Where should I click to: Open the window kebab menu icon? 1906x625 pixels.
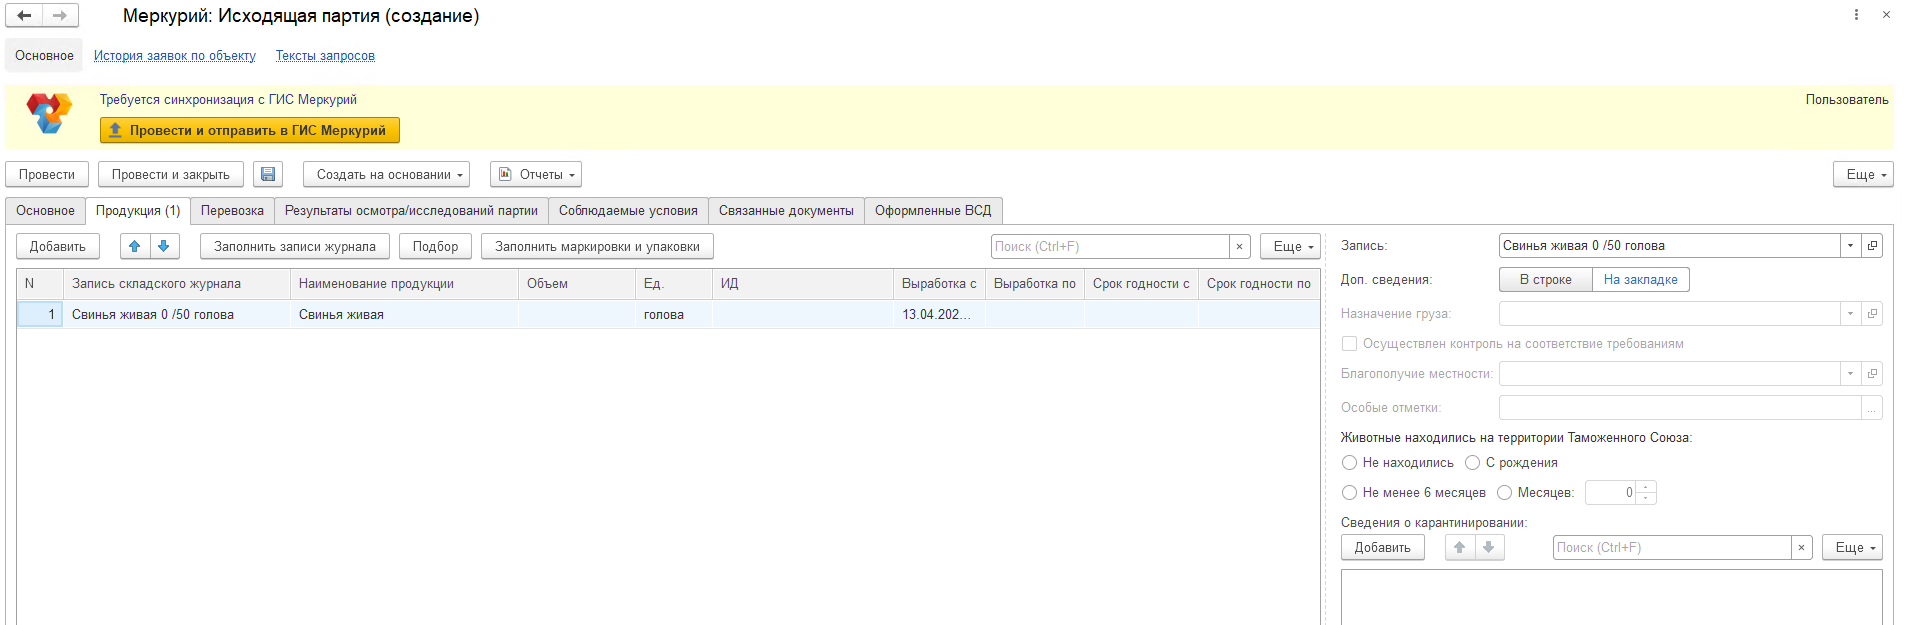[x=1856, y=15]
